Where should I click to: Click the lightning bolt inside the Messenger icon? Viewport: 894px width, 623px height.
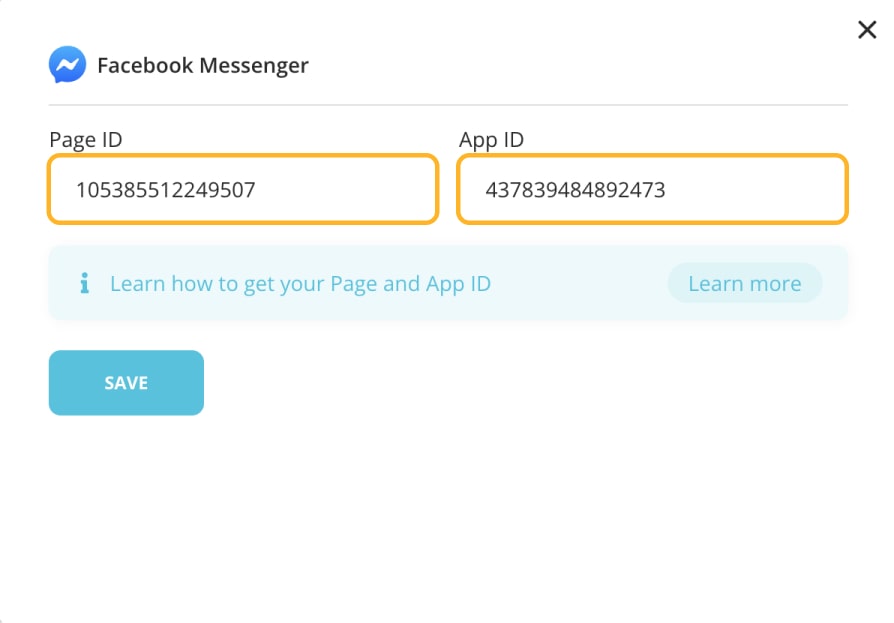pyautogui.click(x=66, y=65)
